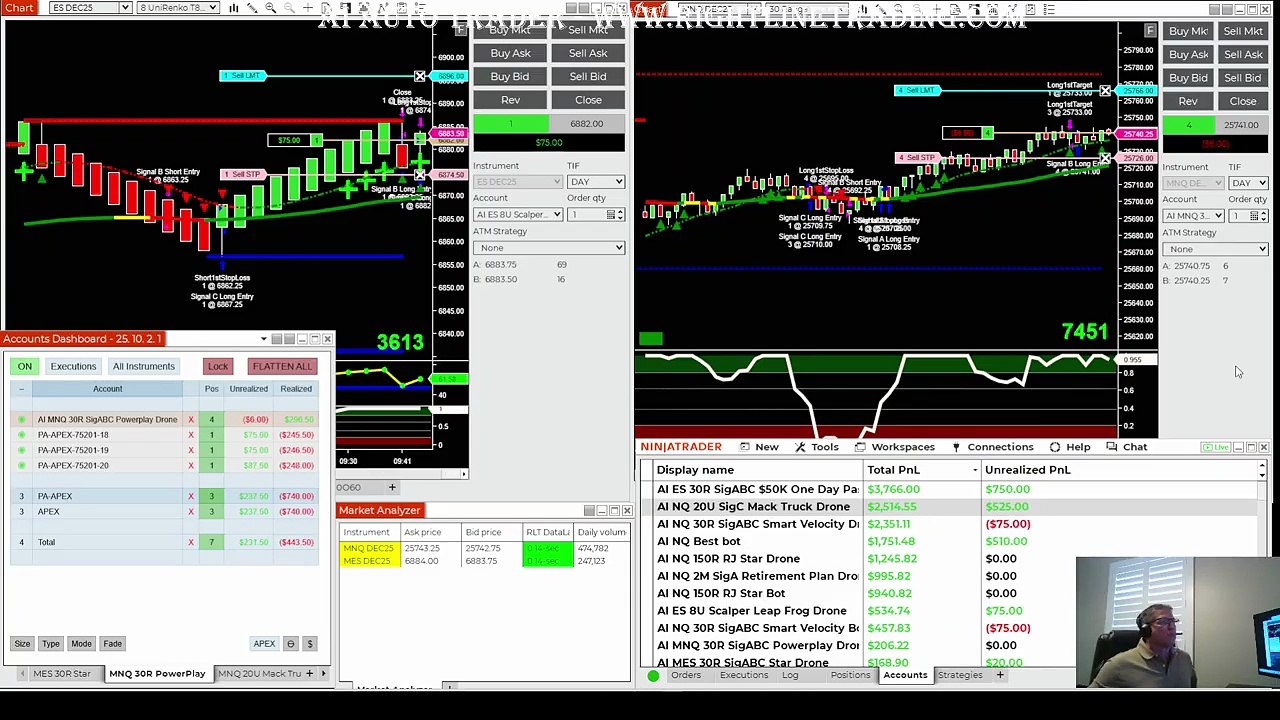1280x720 pixels.
Task: Click Buy Ask in MNQ chart trader
Action: [x=1188, y=55]
